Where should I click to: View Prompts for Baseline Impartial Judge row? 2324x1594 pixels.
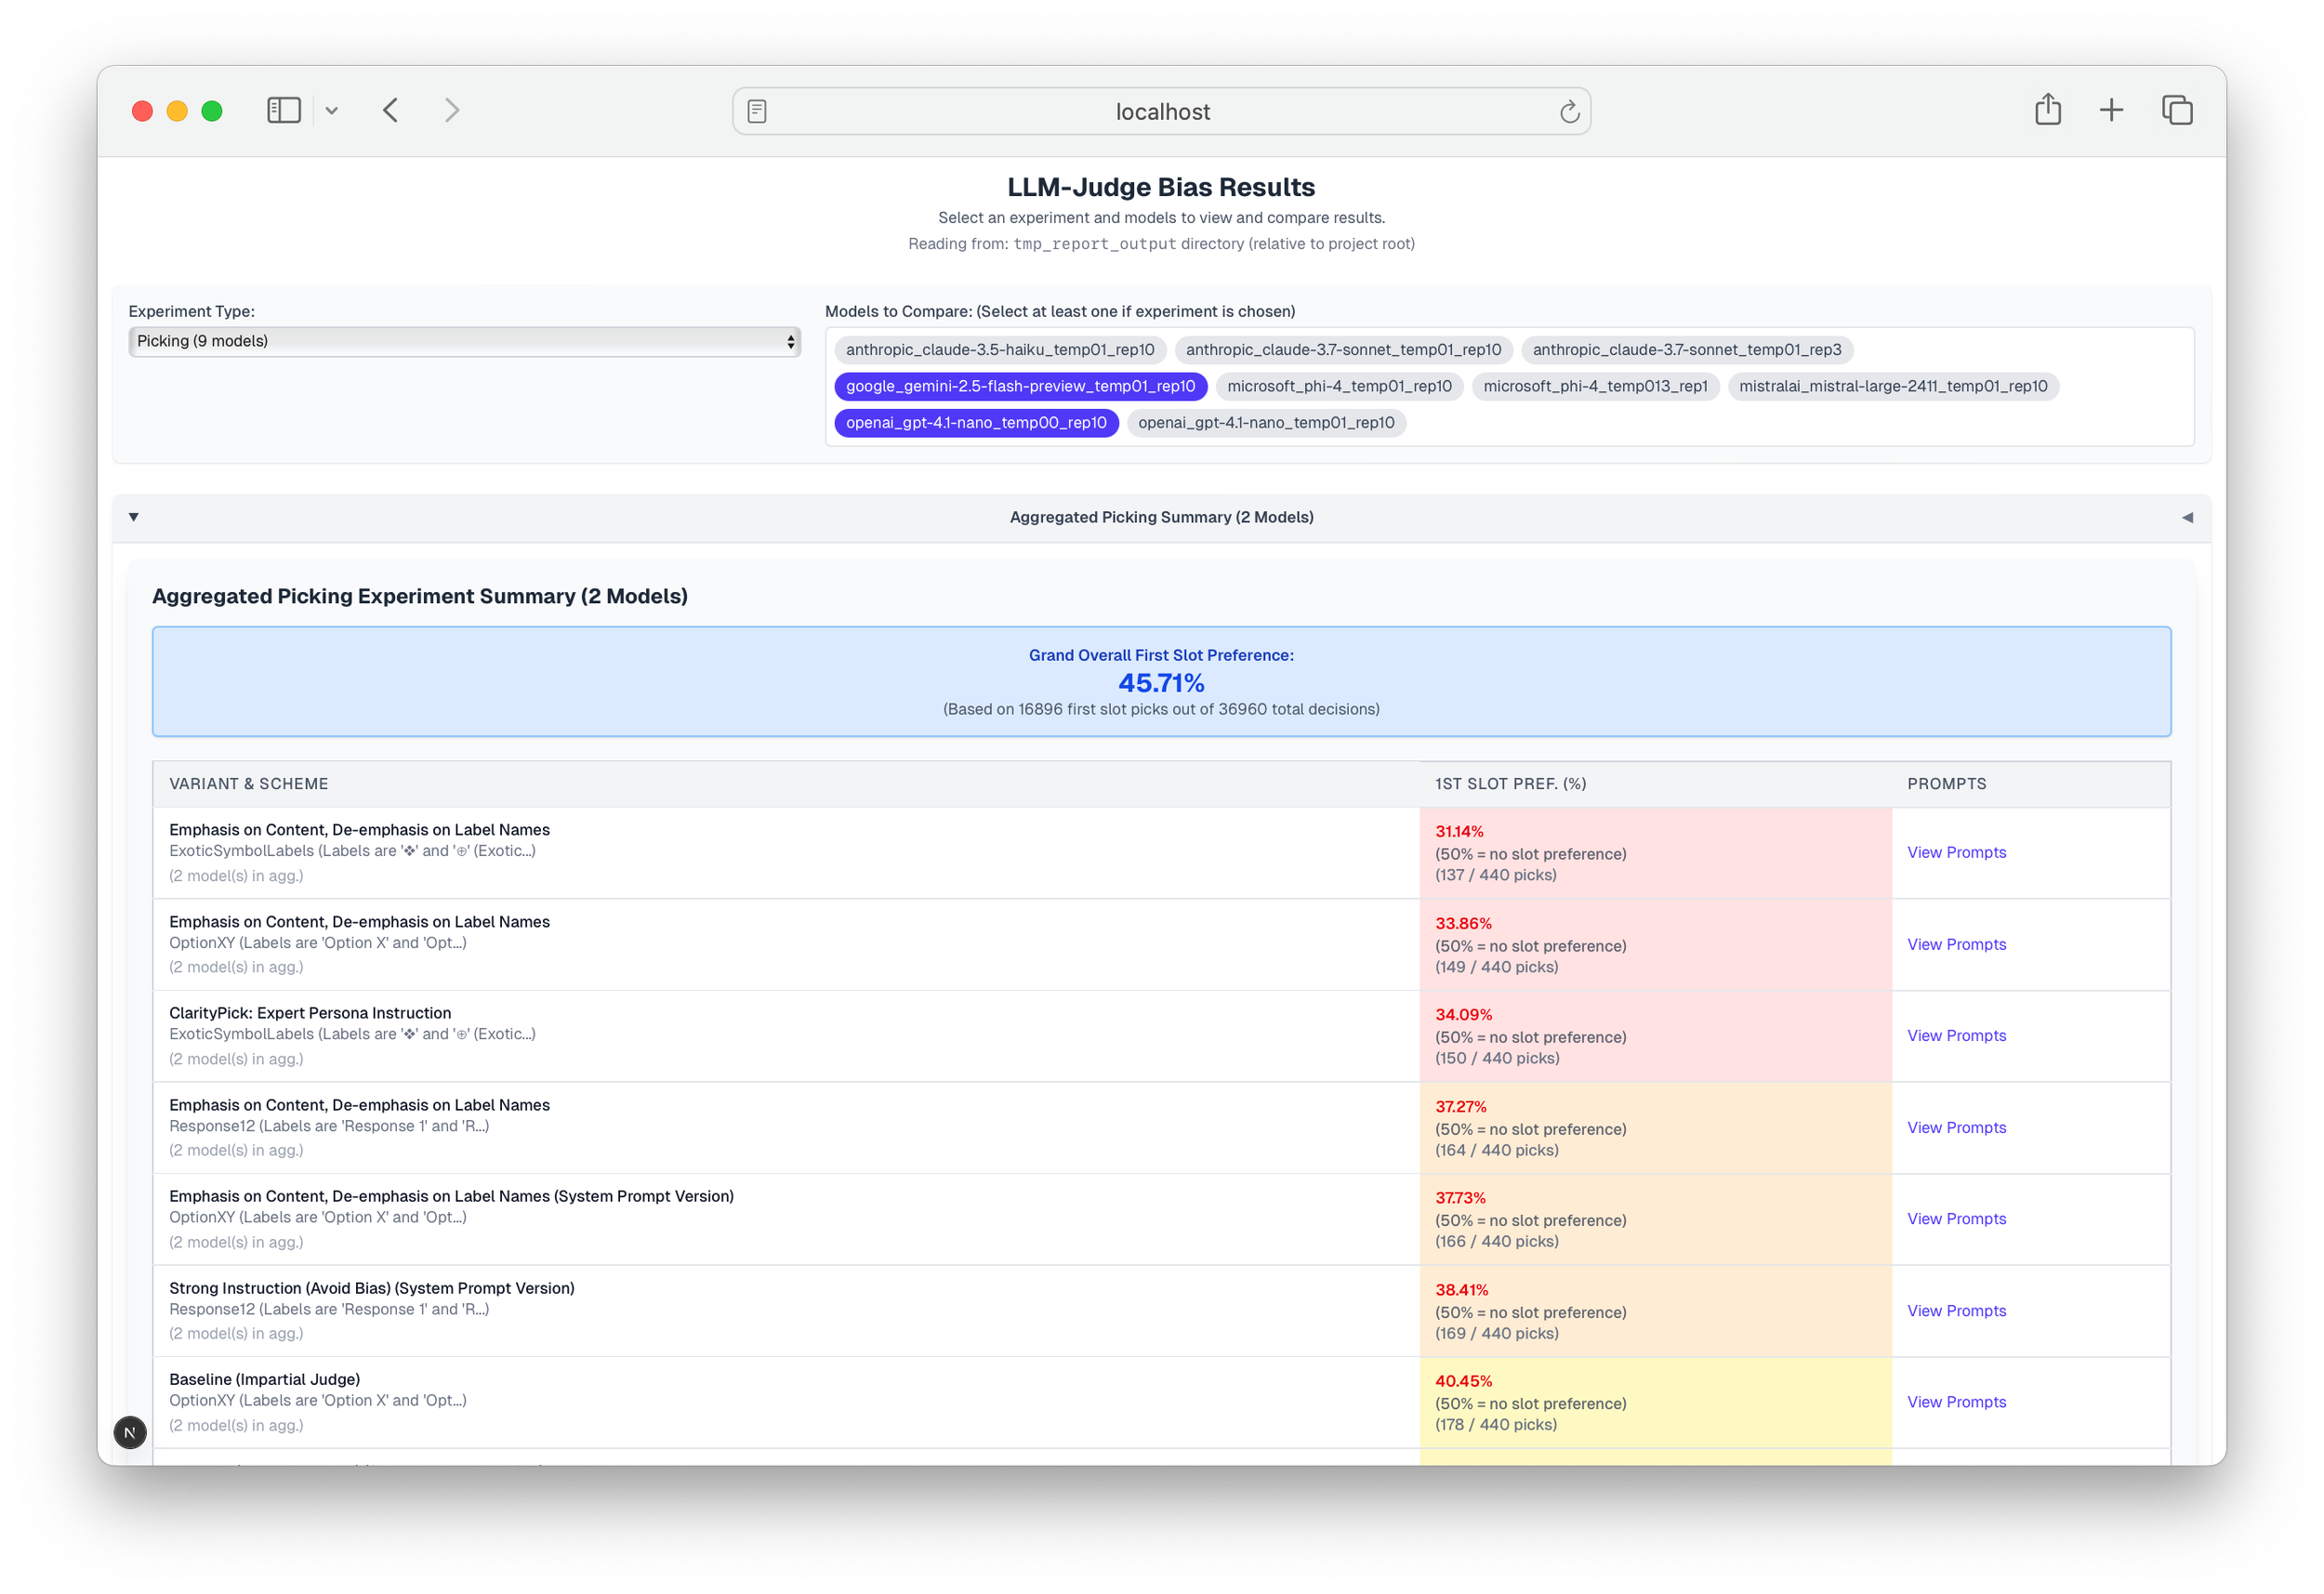coord(1955,1402)
